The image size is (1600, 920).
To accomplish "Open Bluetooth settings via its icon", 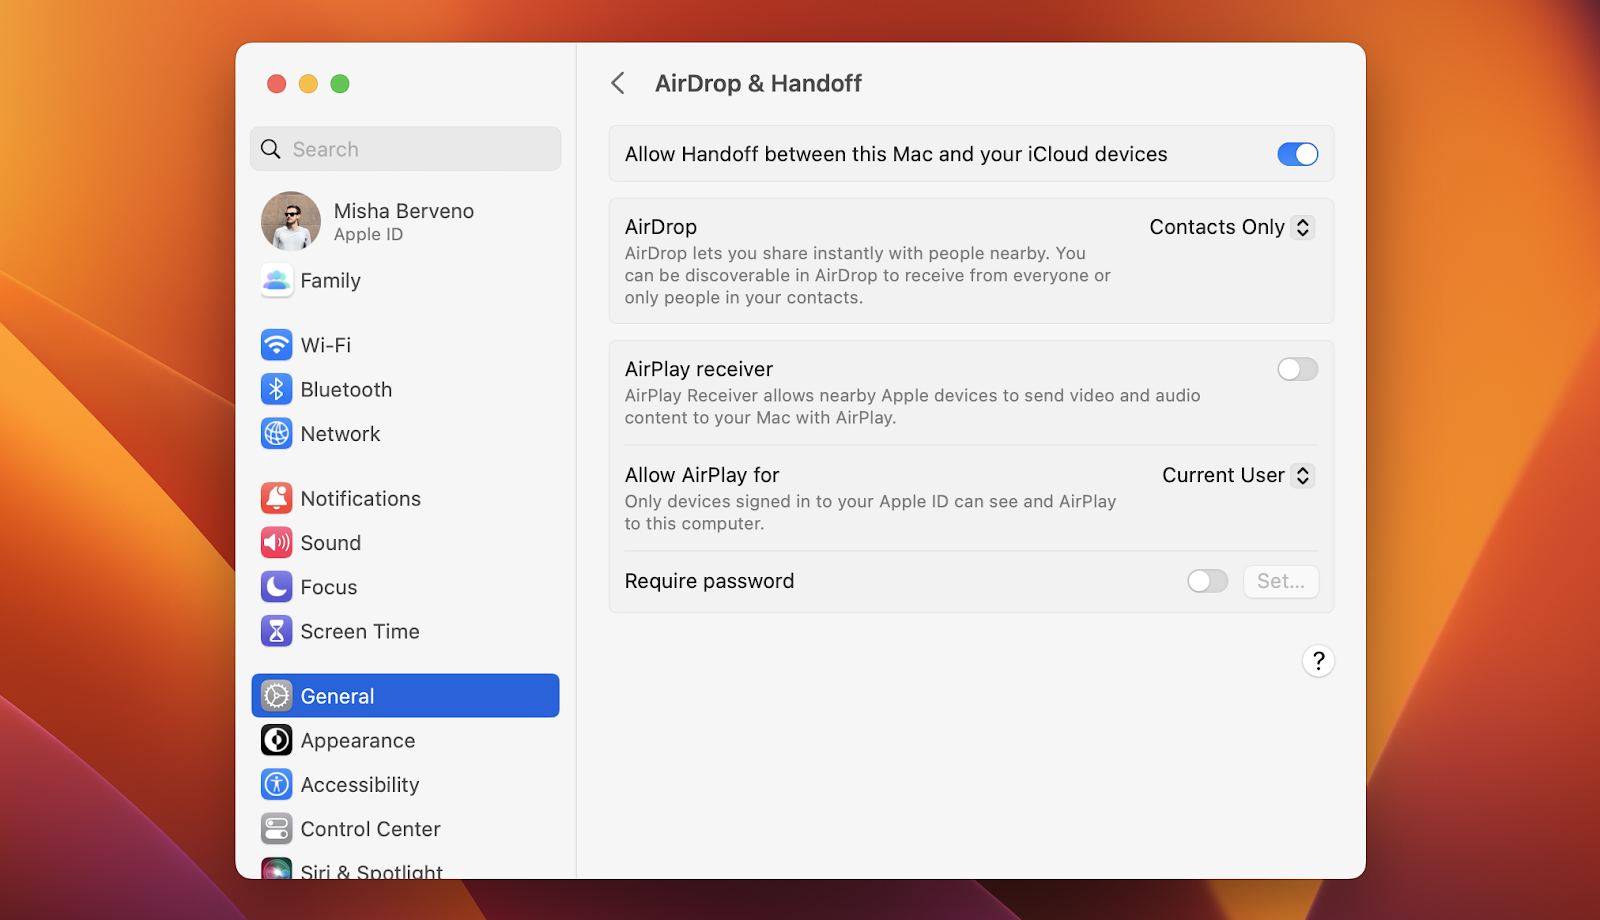I will click(x=276, y=389).
